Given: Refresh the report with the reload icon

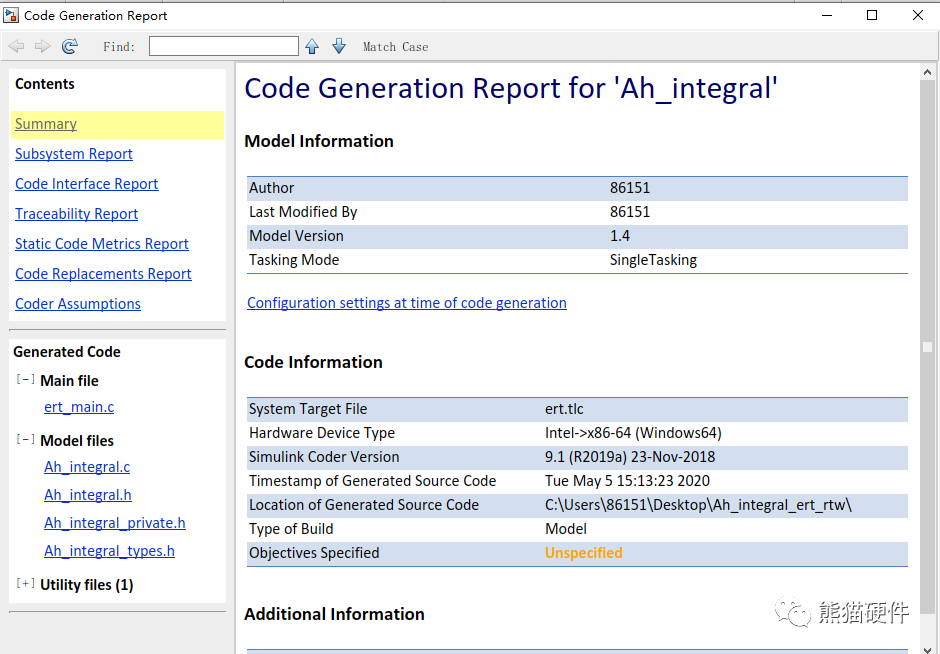Looking at the screenshot, I should pyautogui.click(x=70, y=46).
